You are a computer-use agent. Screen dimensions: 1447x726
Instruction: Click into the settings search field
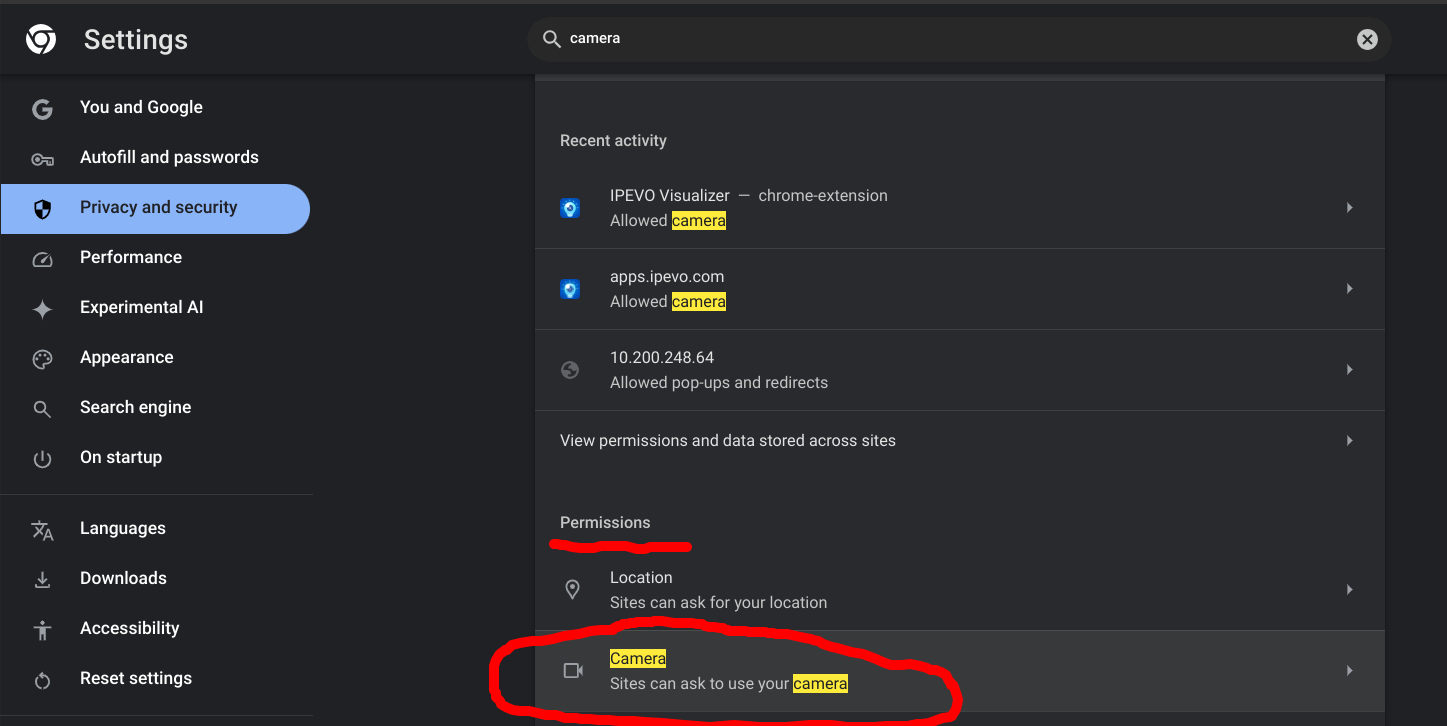(x=950, y=39)
